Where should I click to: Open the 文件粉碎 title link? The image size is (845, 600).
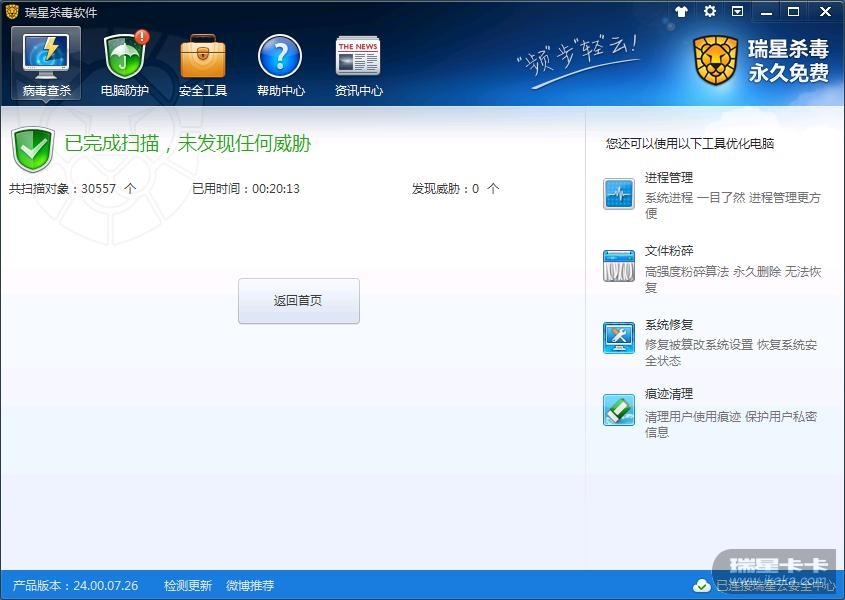[x=669, y=251]
